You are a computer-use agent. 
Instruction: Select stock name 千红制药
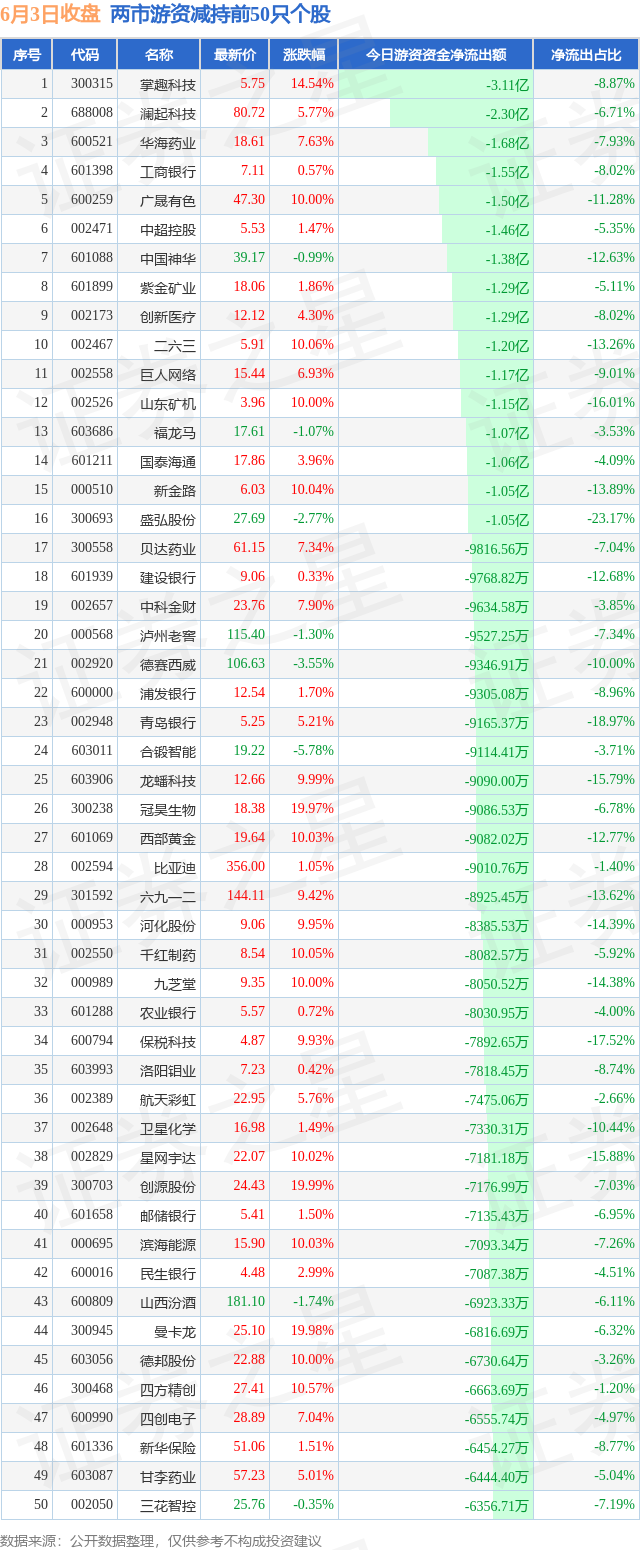click(x=168, y=955)
